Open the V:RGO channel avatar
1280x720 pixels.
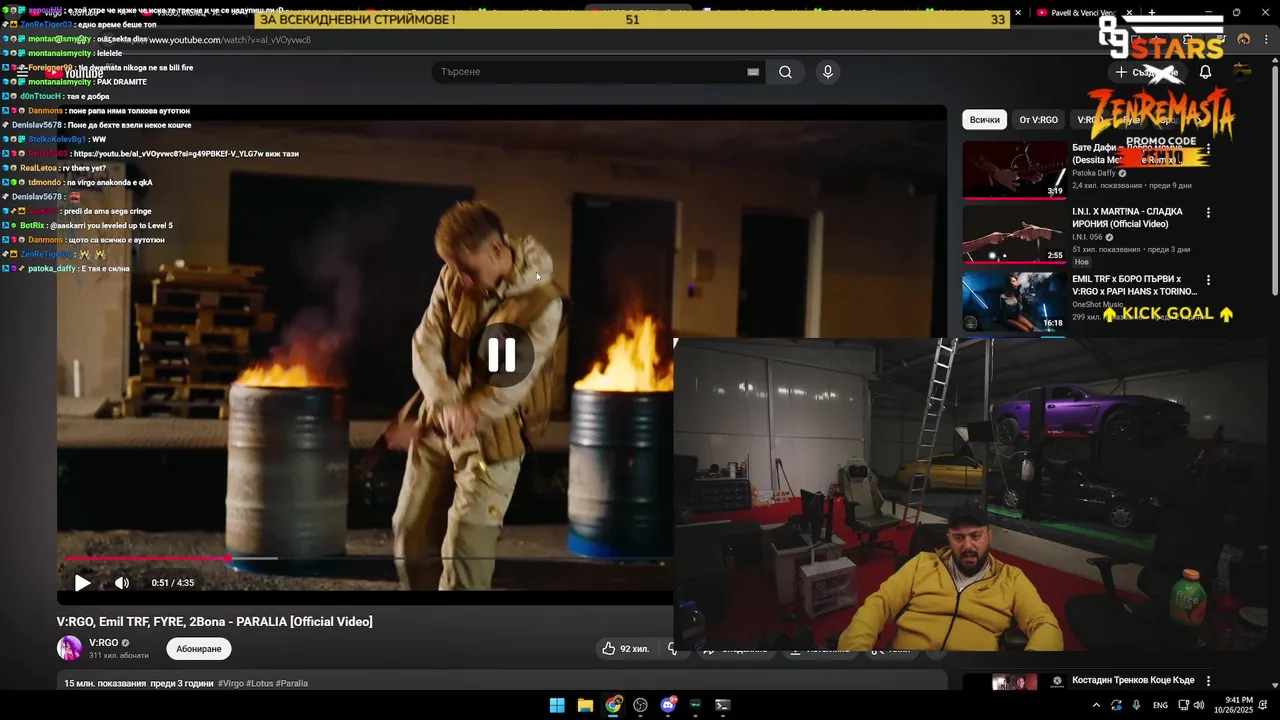(69, 648)
